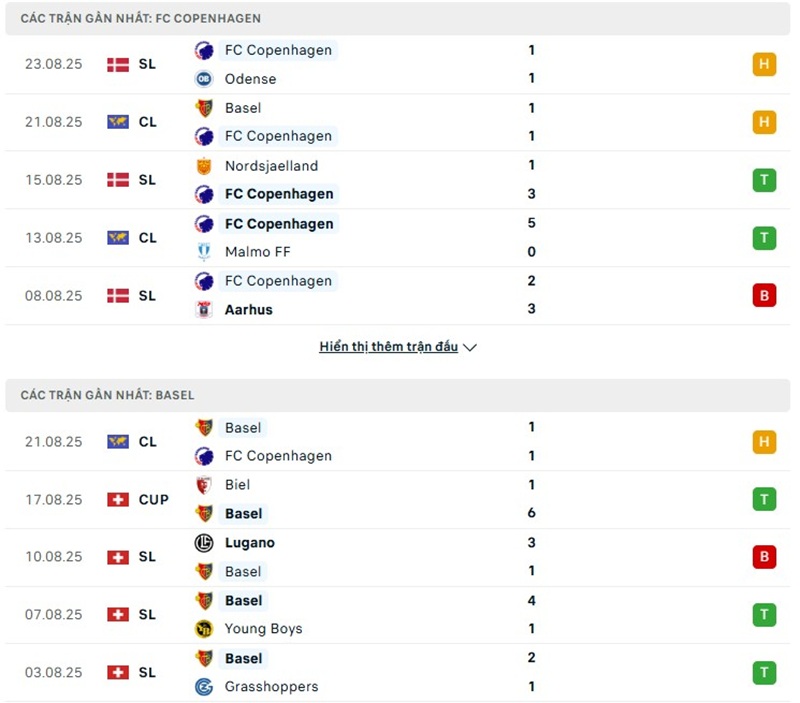Select the 'Các trận gần nhất: FC Copenhagen' header
This screenshot has height=703, width=800.
point(140,19)
